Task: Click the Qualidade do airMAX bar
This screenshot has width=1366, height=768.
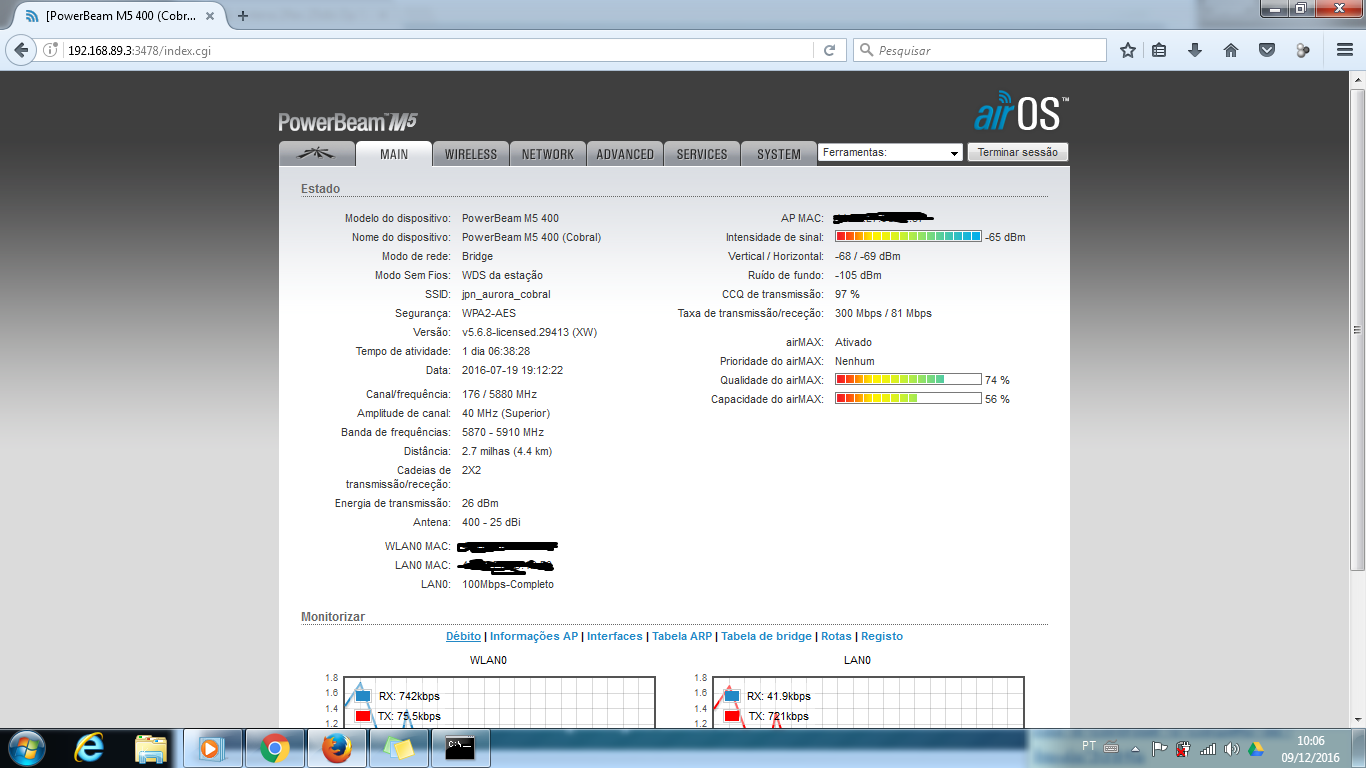Action: tap(908, 380)
